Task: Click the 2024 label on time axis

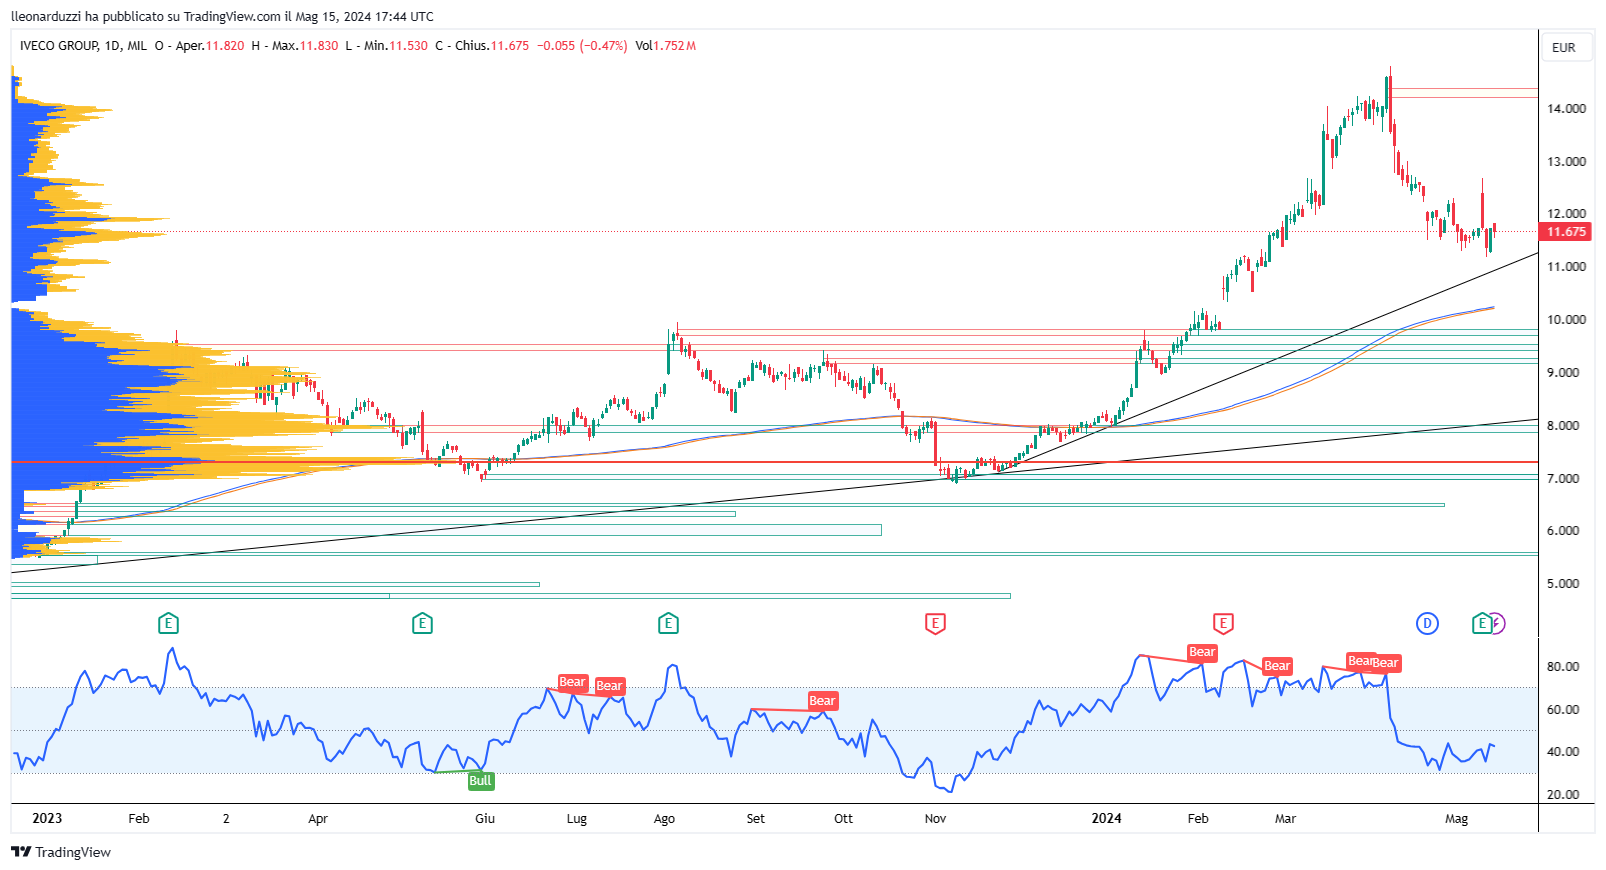Action: 1106,818
